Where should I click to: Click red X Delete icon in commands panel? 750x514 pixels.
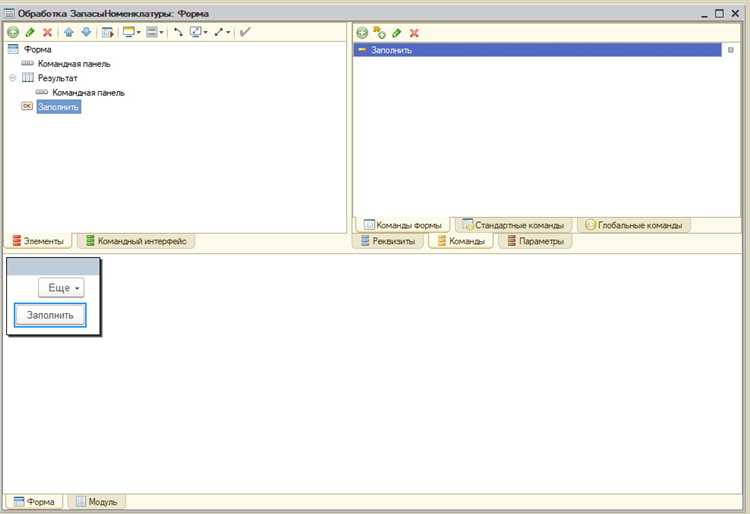[414, 33]
